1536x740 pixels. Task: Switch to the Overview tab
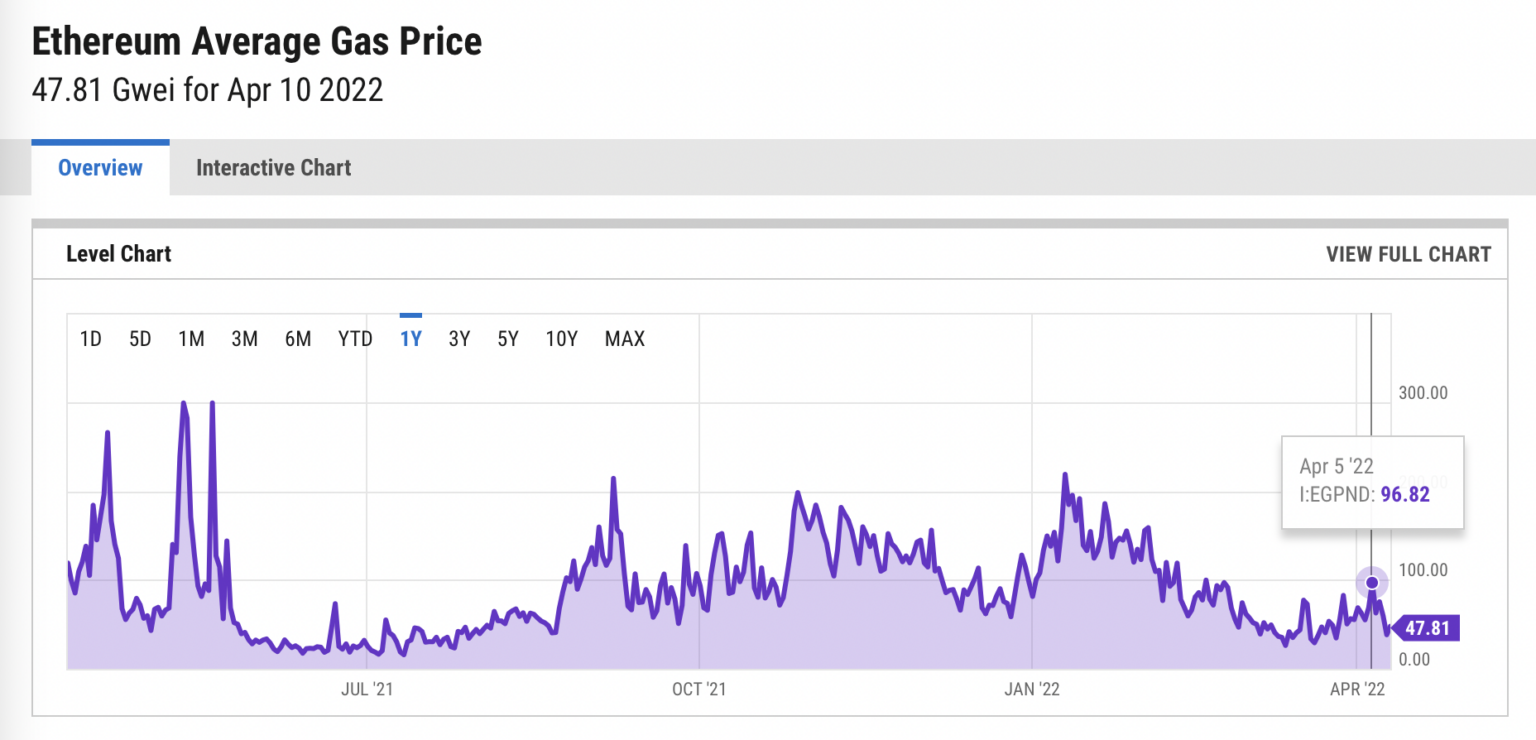coord(100,168)
